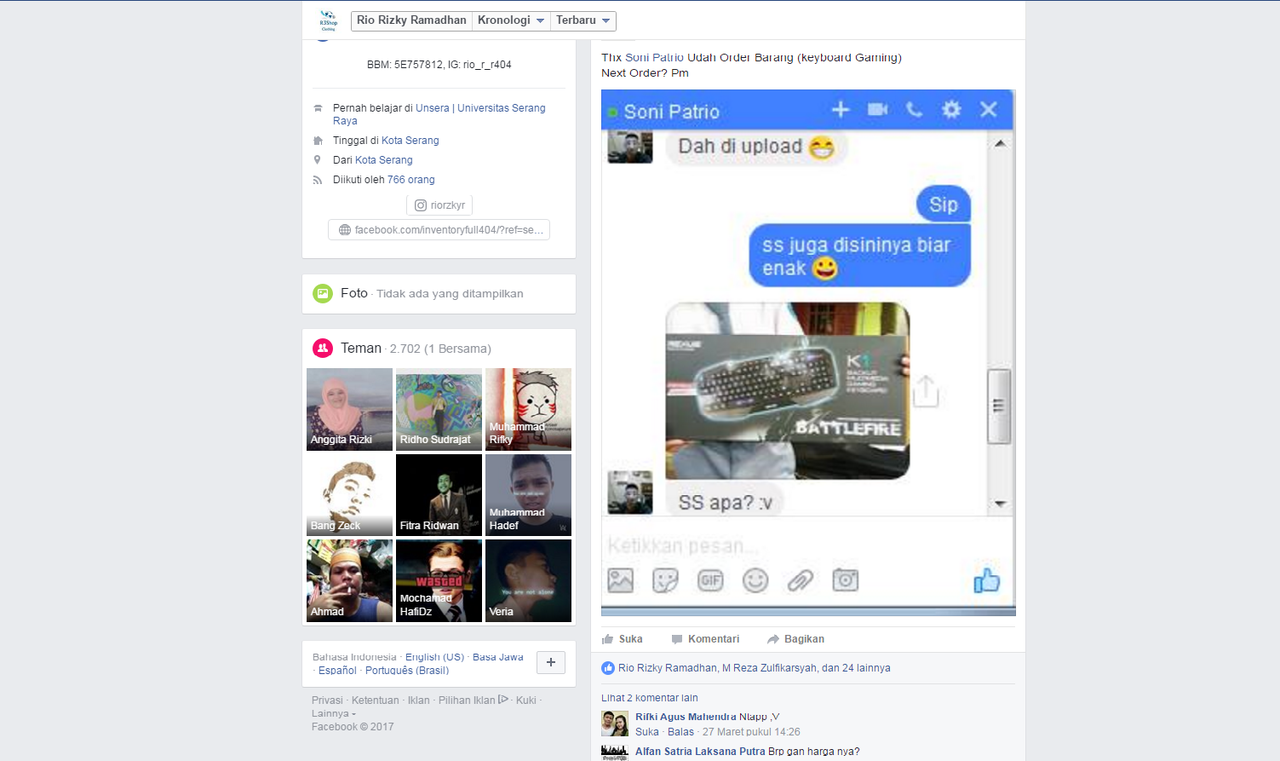This screenshot has height=761, width=1280.
Task: Click Komentari to comment on post
Action: pos(705,639)
